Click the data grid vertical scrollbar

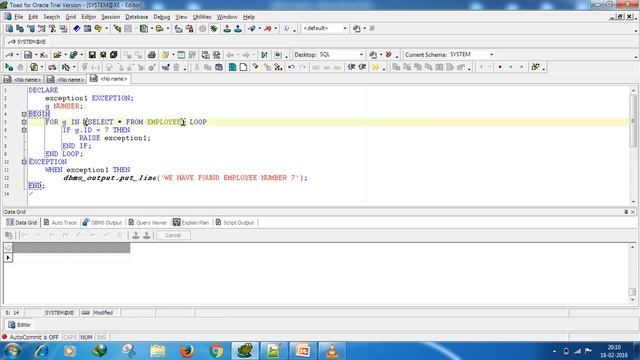(x=632, y=292)
